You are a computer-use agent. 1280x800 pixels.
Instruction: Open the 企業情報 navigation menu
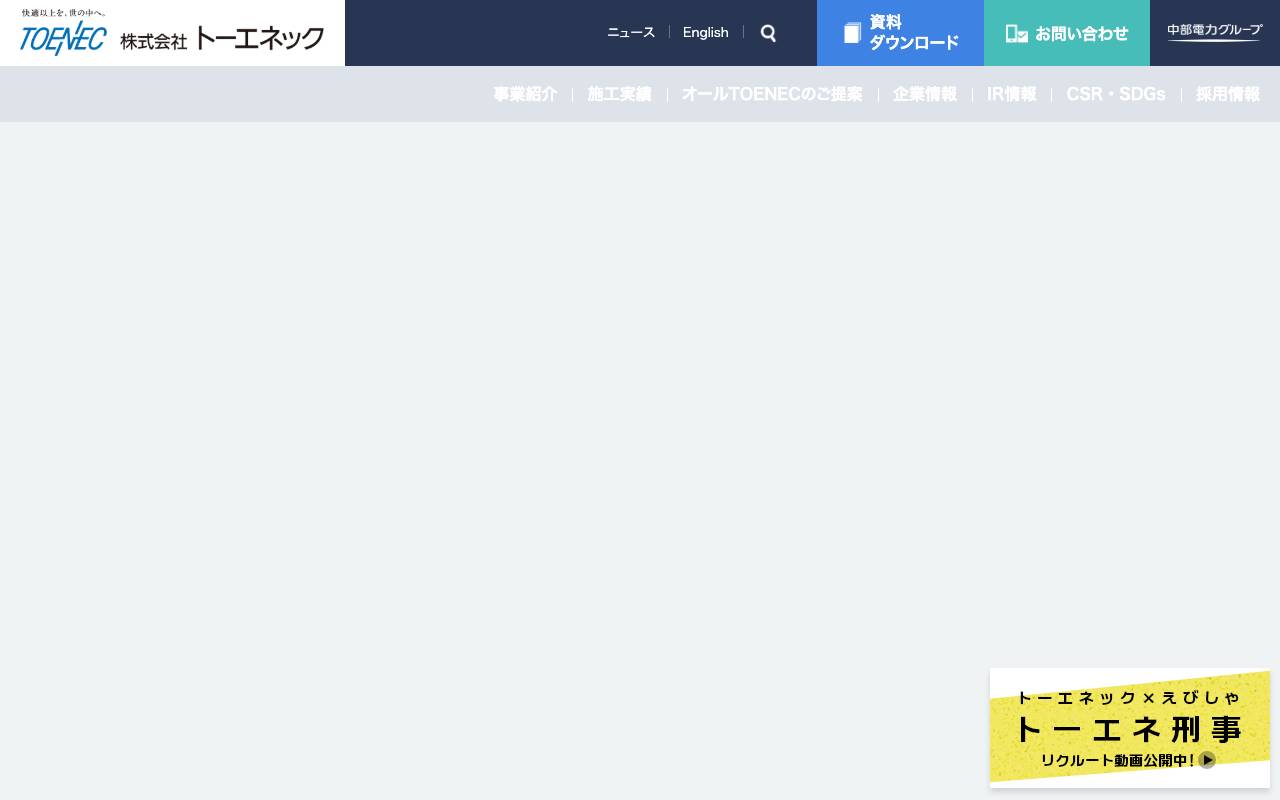coord(924,94)
